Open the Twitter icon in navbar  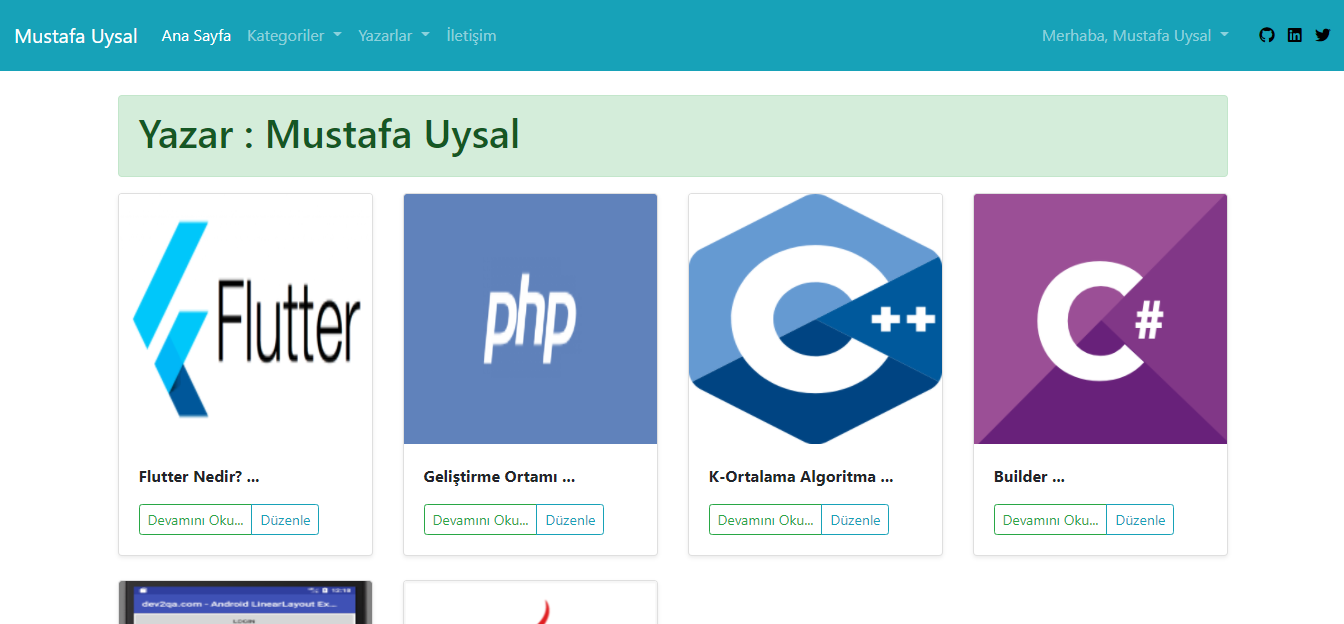pyautogui.click(x=1322, y=34)
